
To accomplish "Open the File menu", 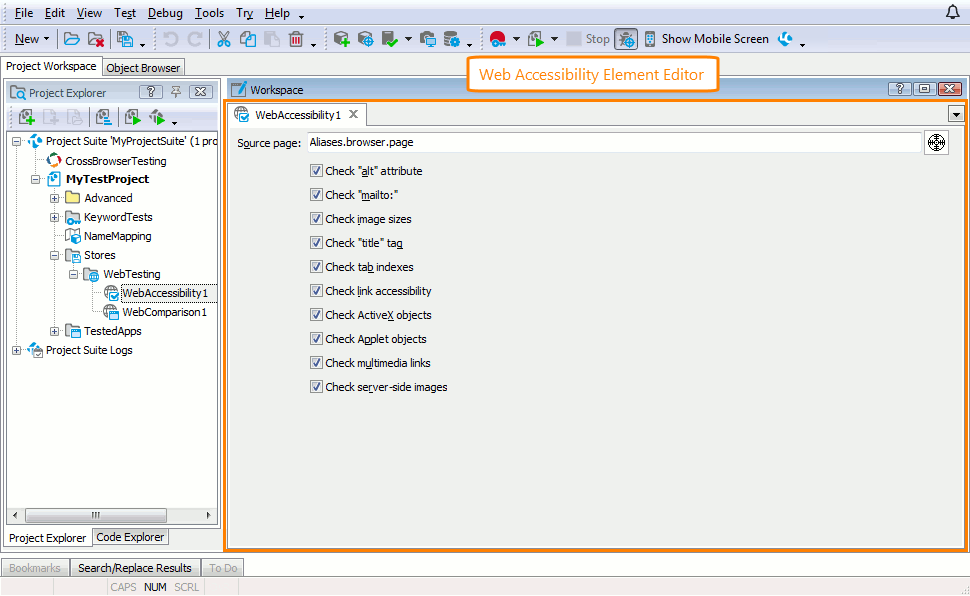I will tap(24, 13).
